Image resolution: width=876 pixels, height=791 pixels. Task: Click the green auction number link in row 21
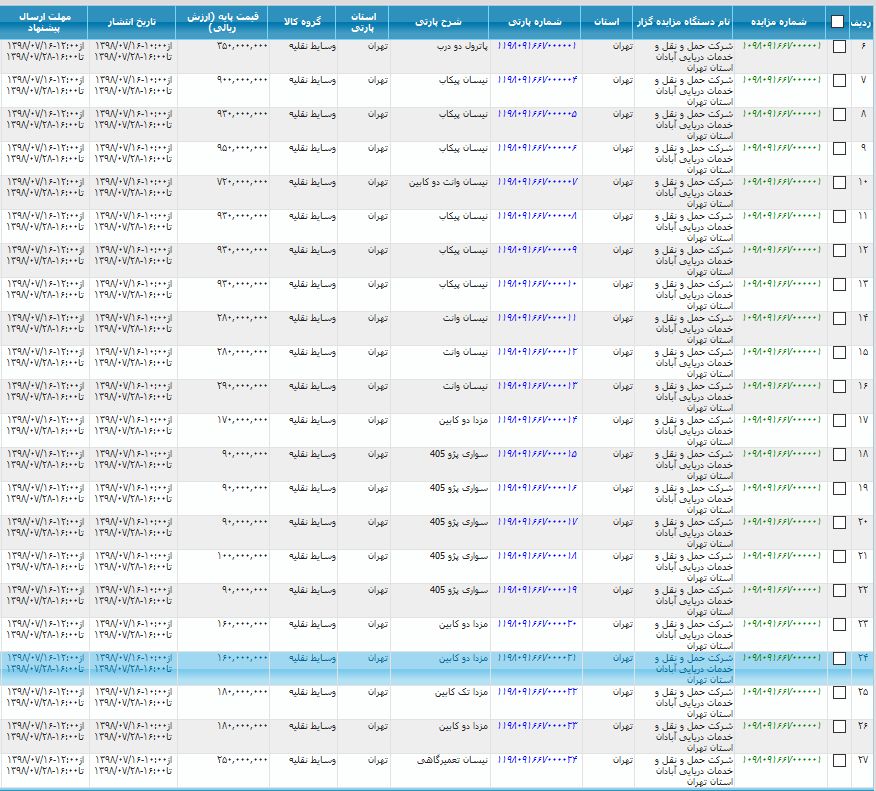(781, 556)
